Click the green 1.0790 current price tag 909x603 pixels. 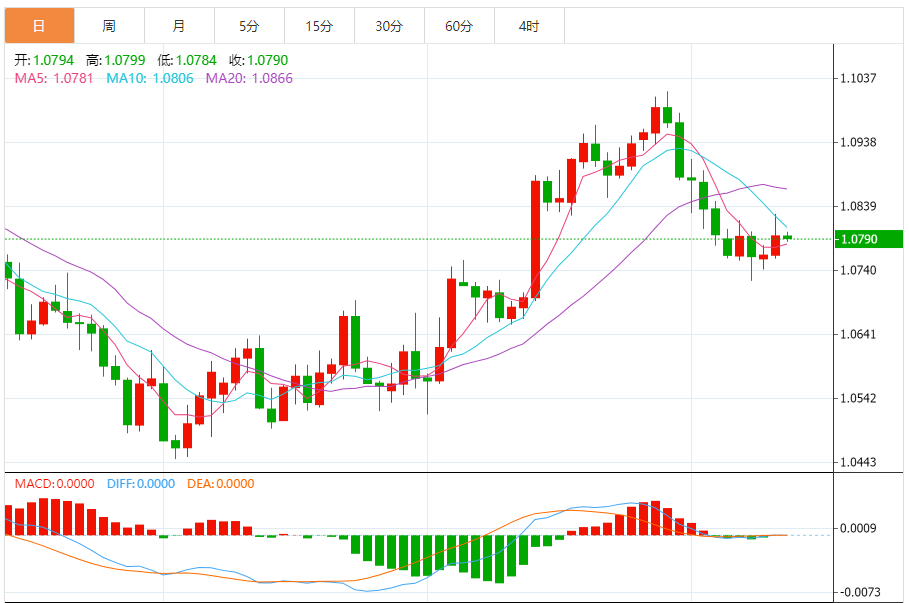click(868, 239)
